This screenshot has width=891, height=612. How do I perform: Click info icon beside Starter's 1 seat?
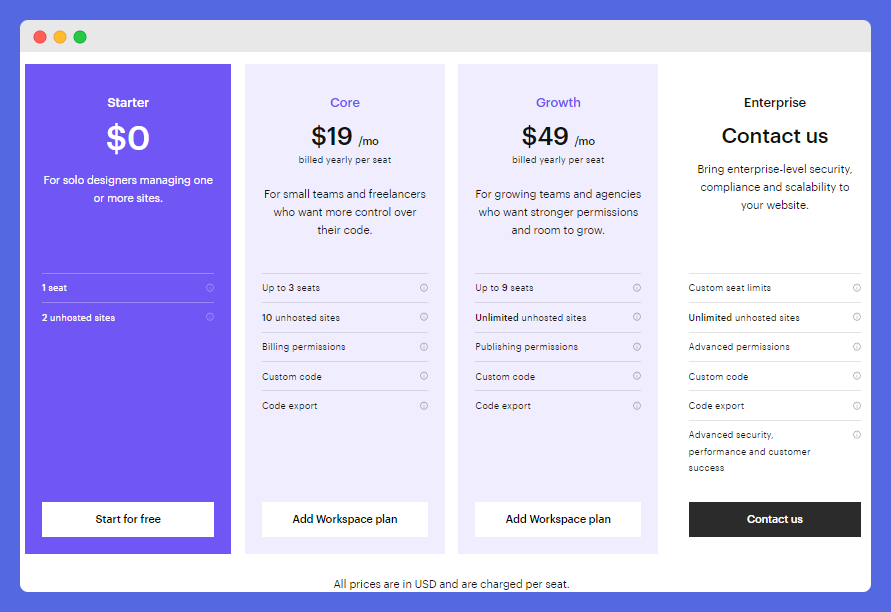click(x=210, y=288)
